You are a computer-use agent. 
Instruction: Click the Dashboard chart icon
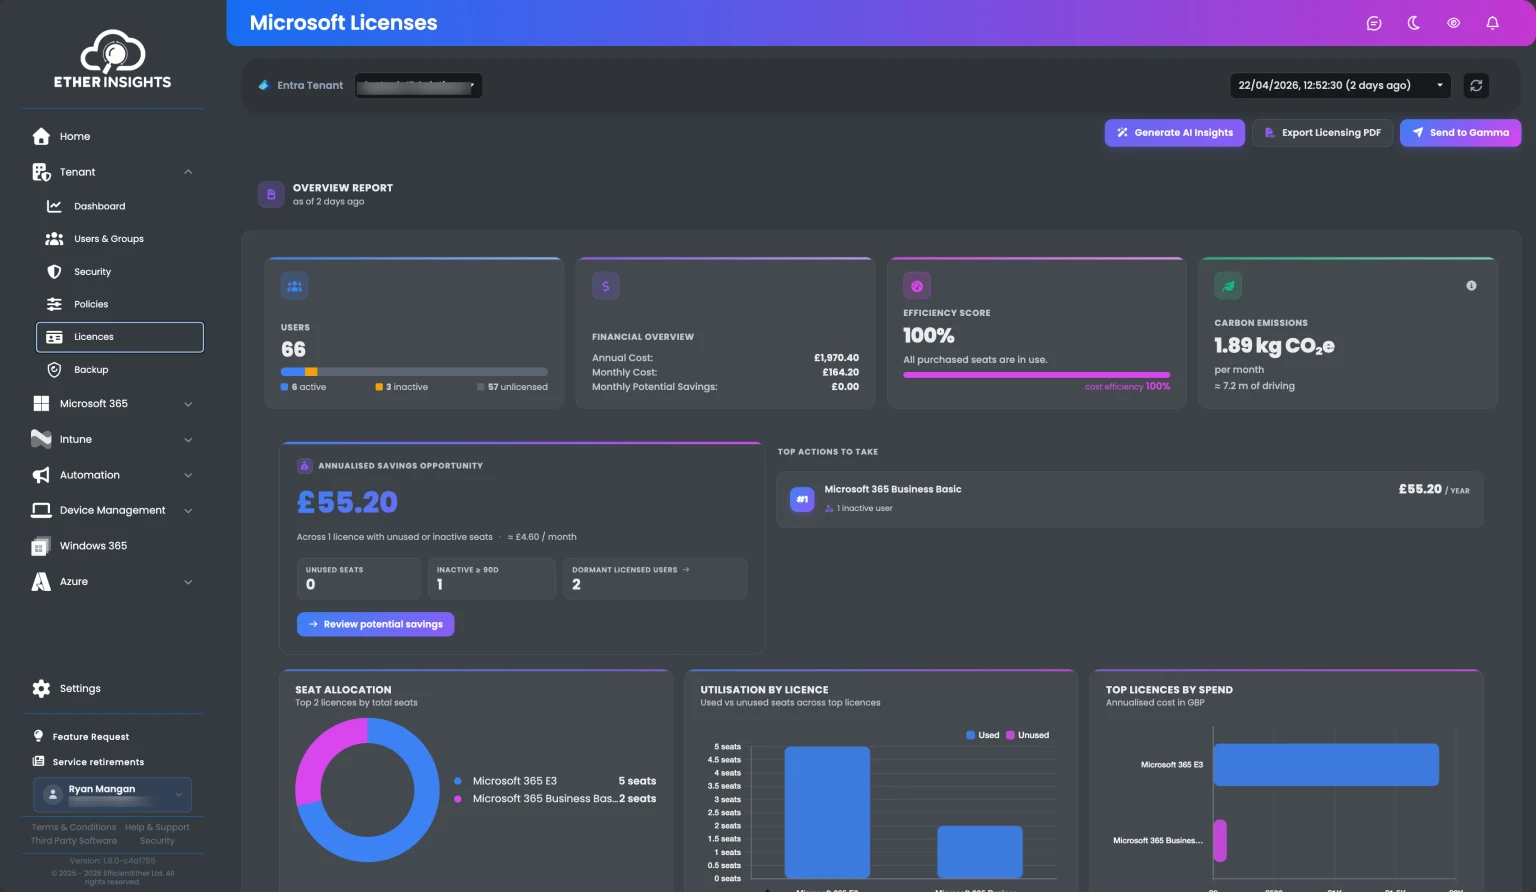[x=54, y=206]
